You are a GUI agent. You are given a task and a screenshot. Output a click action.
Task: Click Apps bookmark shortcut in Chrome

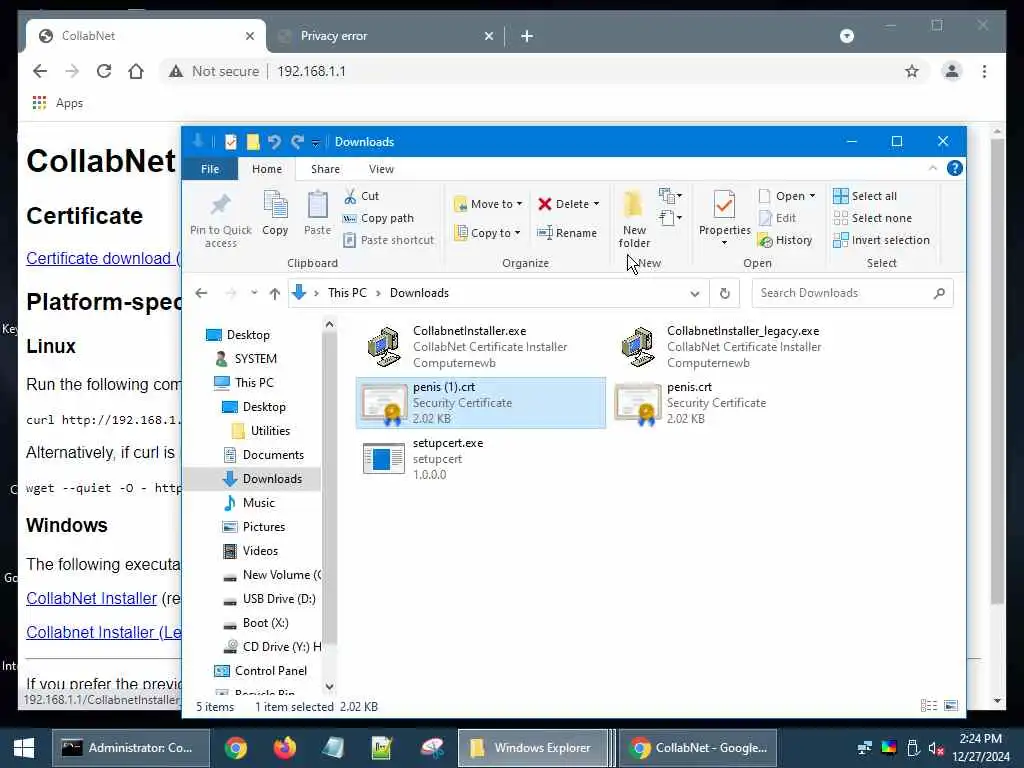[57, 103]
